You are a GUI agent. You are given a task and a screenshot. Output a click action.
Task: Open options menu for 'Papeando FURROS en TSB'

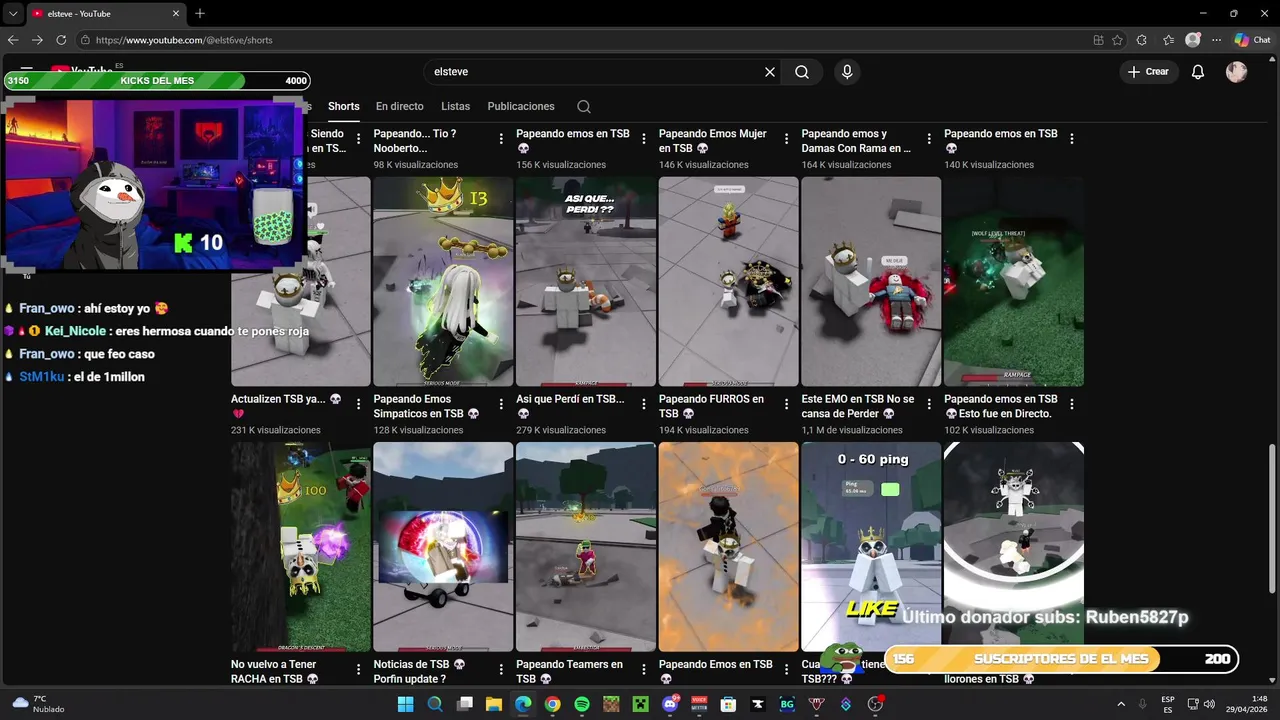pos(786,405)
